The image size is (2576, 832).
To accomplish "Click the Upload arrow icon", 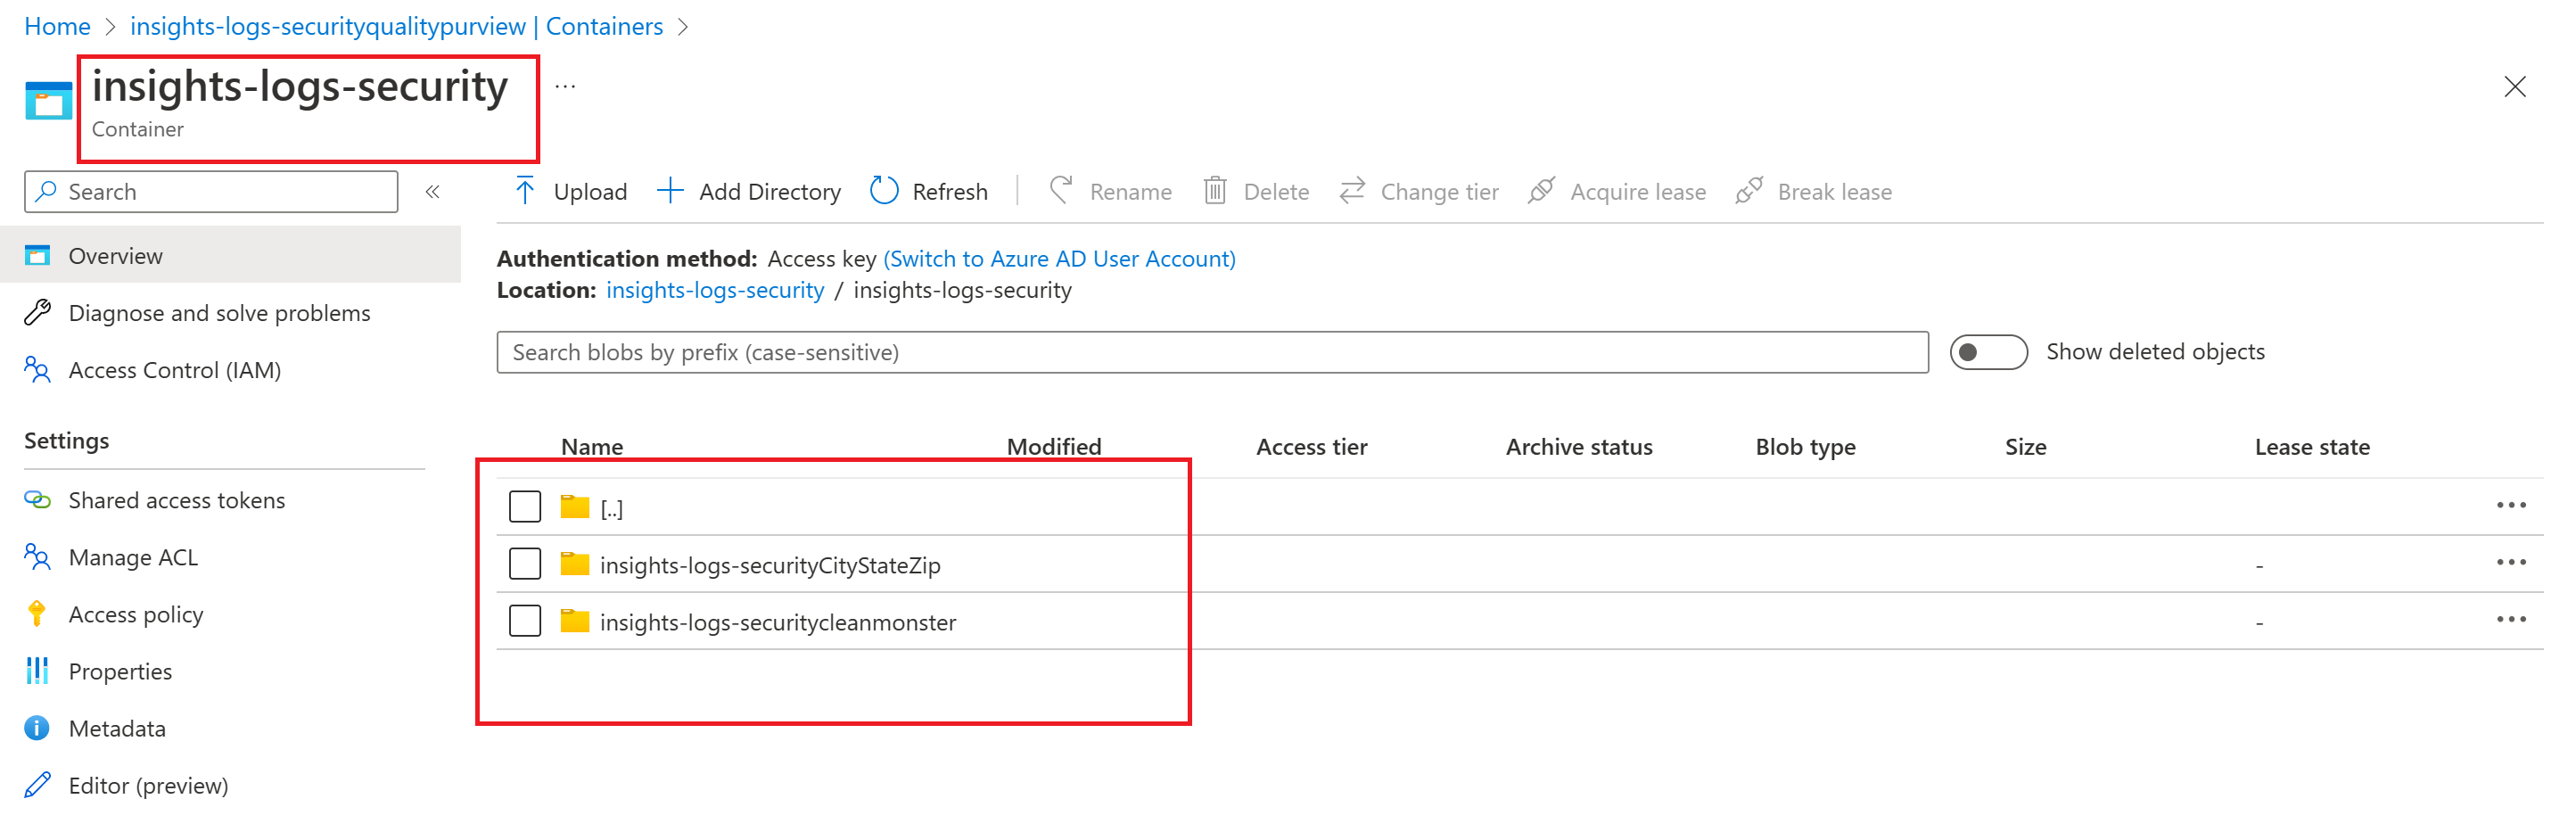I will [524, 190].
